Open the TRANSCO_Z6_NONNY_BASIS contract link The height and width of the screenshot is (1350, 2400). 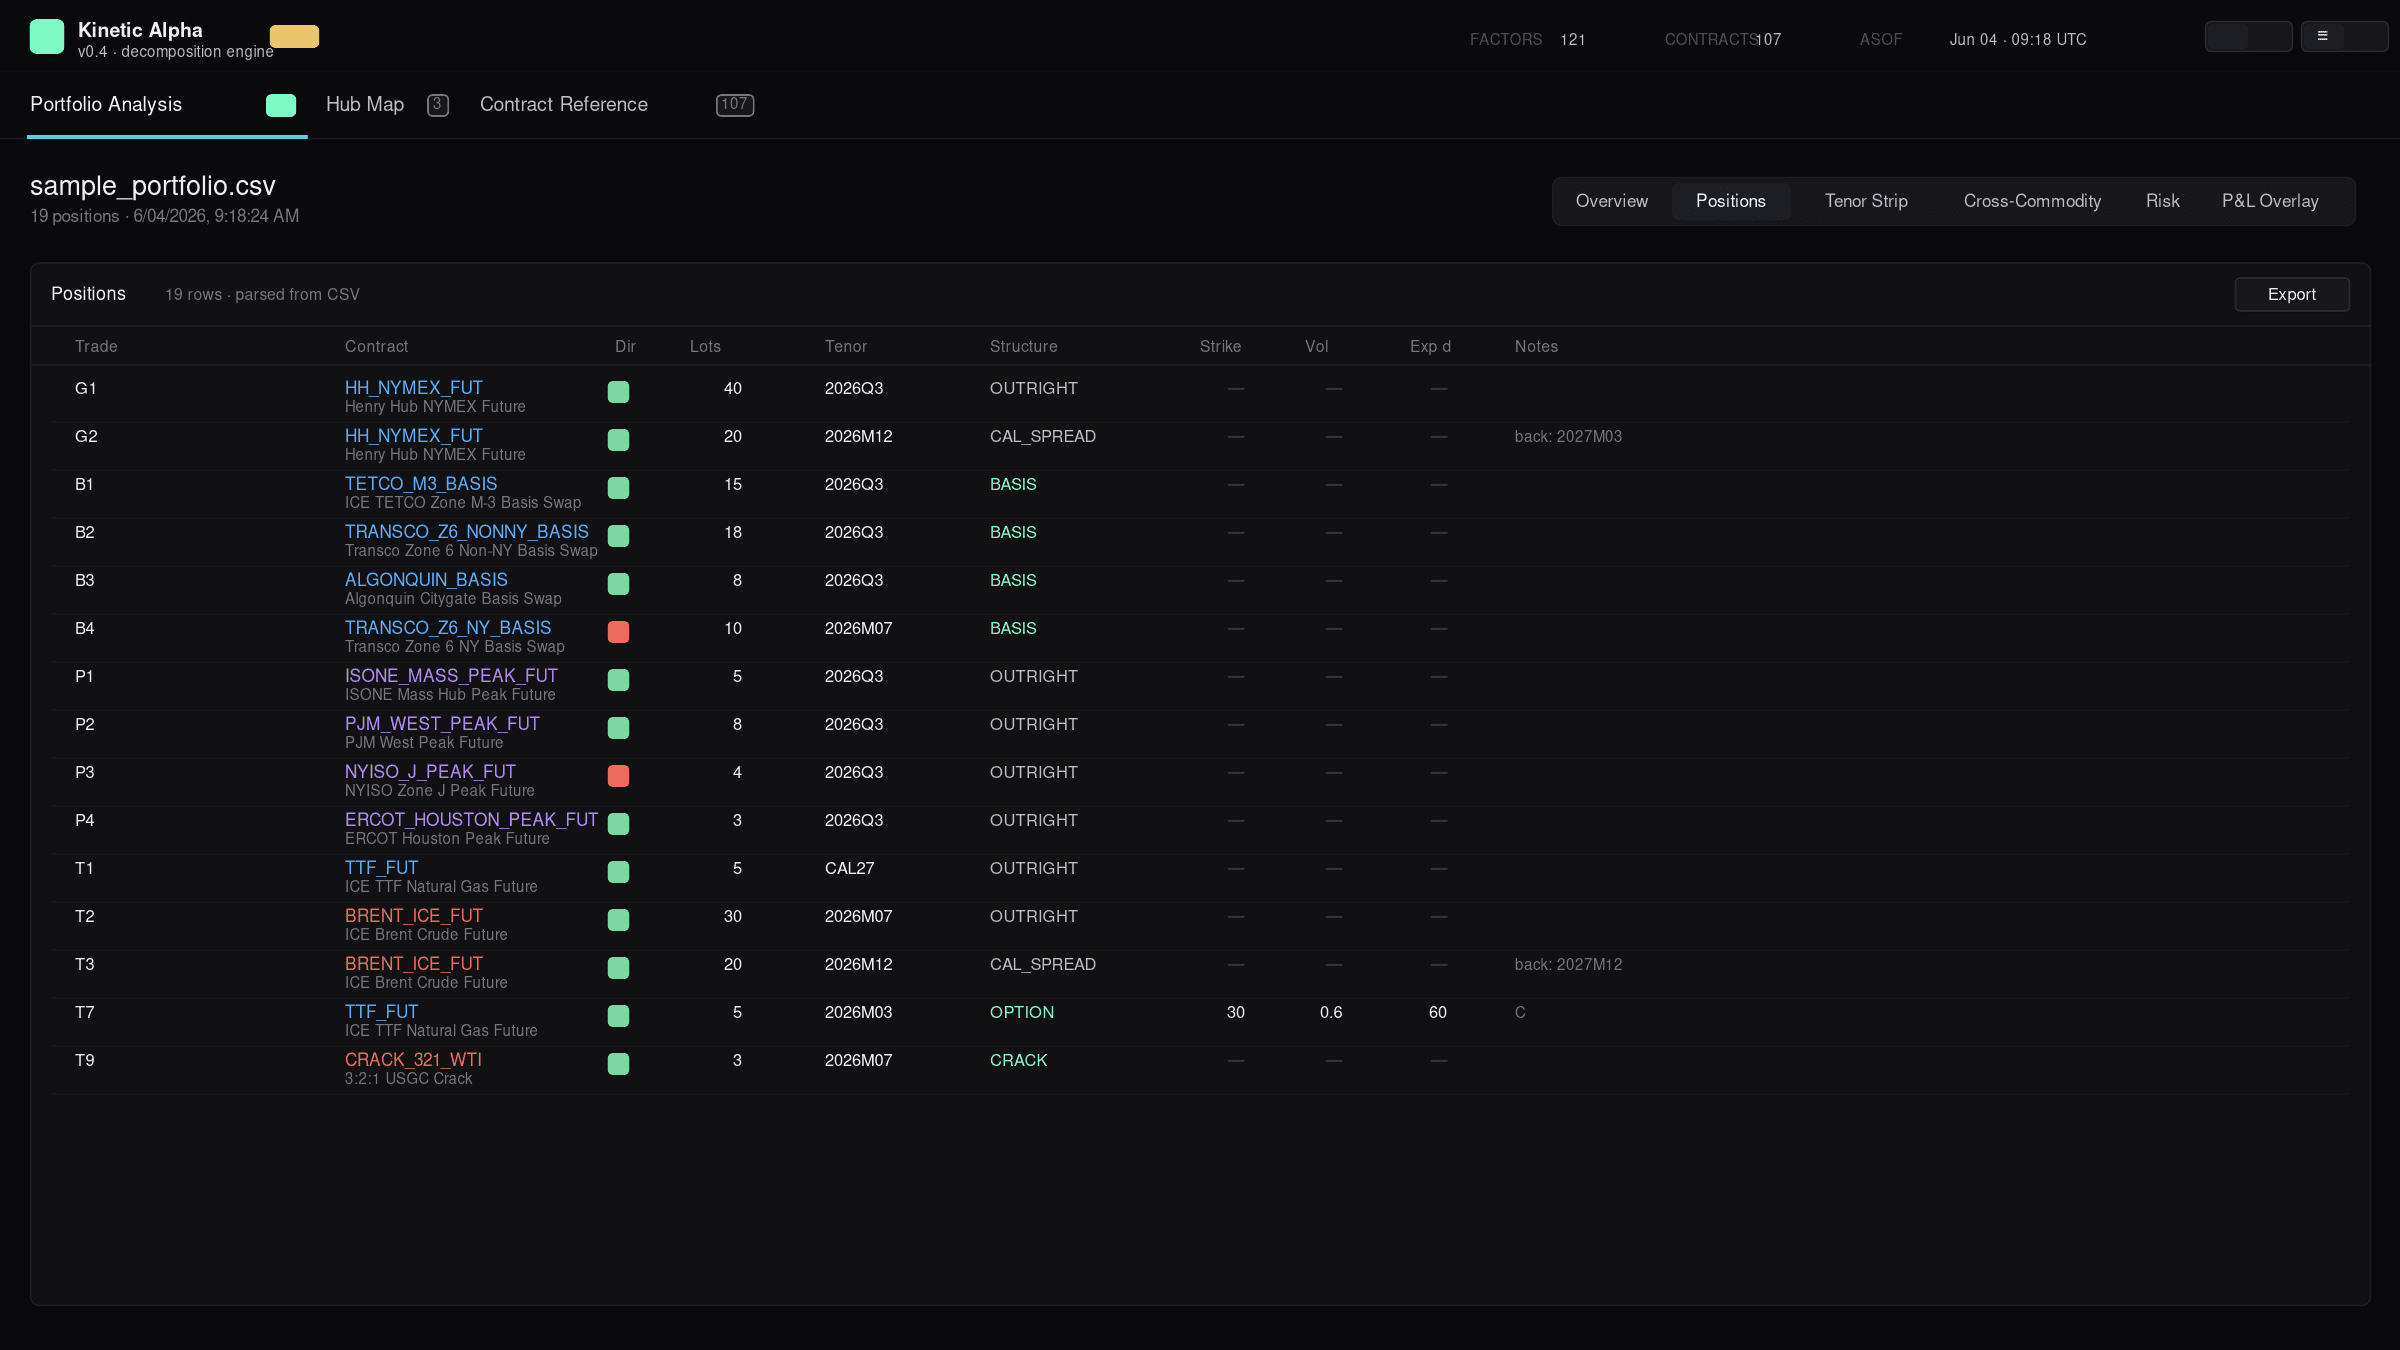click(x=467, y=532)
